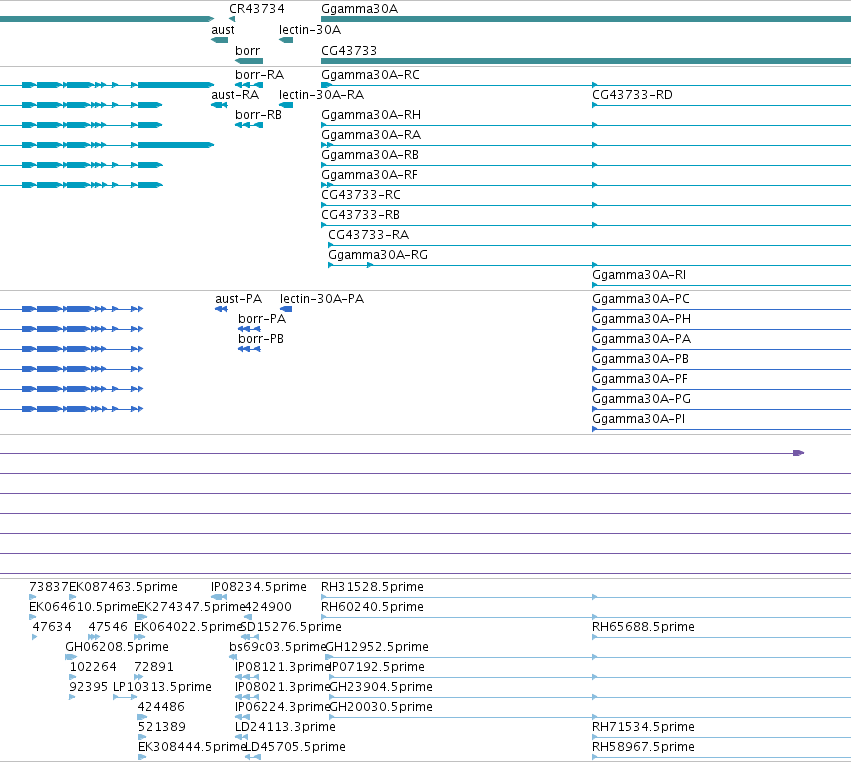Select the CR43734 gene label
851x762 pixels.
[x=257, y=9]
